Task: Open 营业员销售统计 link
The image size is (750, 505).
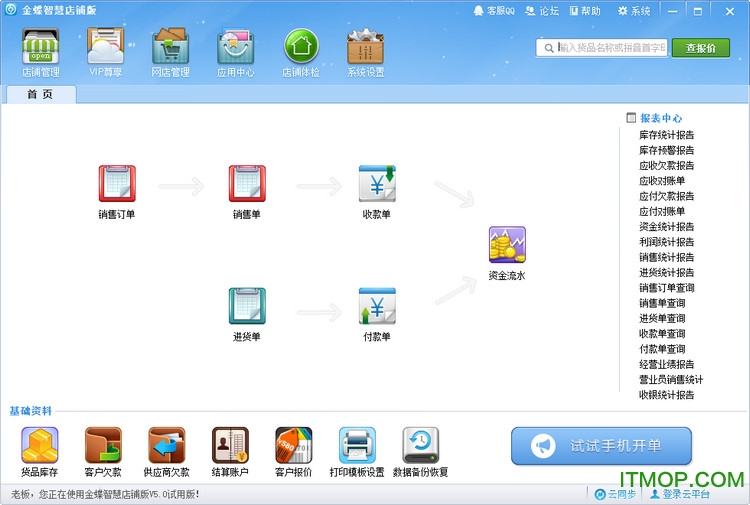Action: [671, 380]
